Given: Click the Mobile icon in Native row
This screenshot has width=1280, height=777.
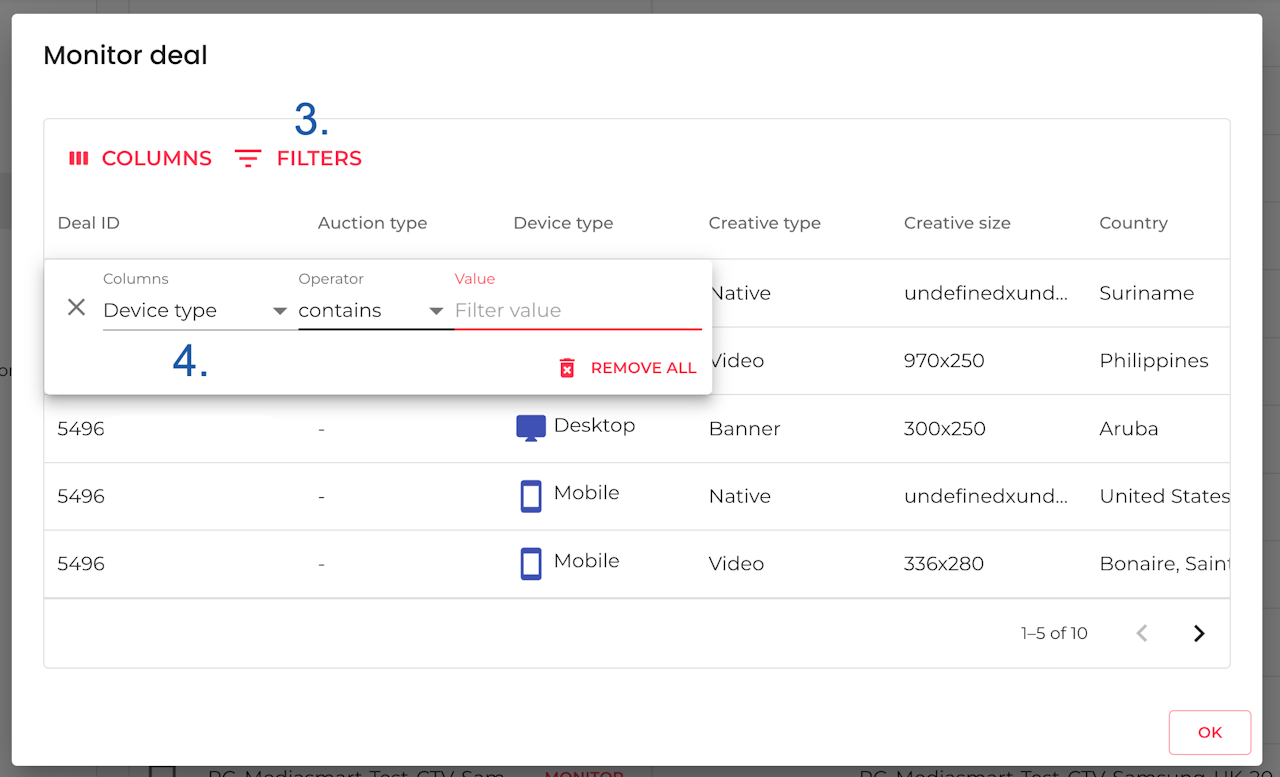Looking at the screenshot, I should coord(531,496).
